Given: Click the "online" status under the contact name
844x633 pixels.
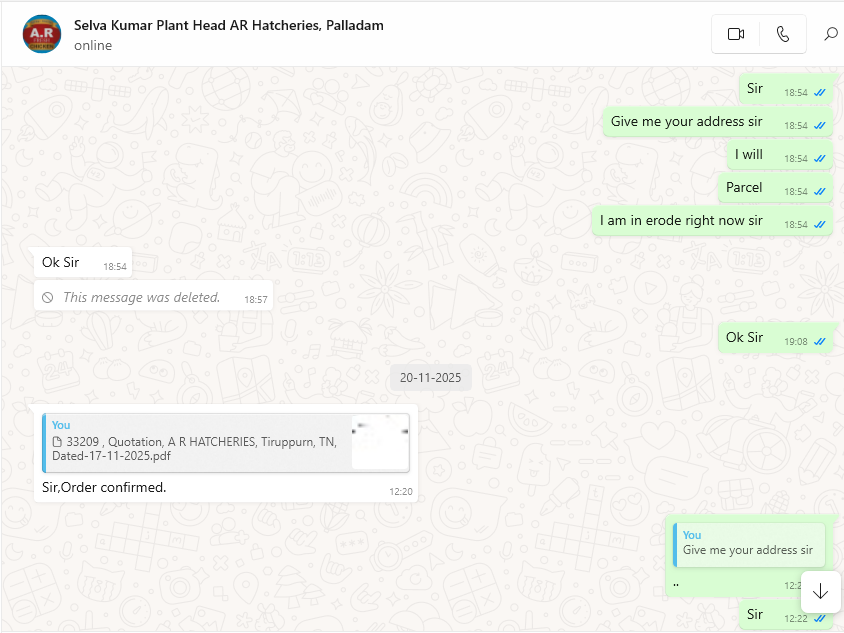Looking at the screenshot, I should [93, 46].
